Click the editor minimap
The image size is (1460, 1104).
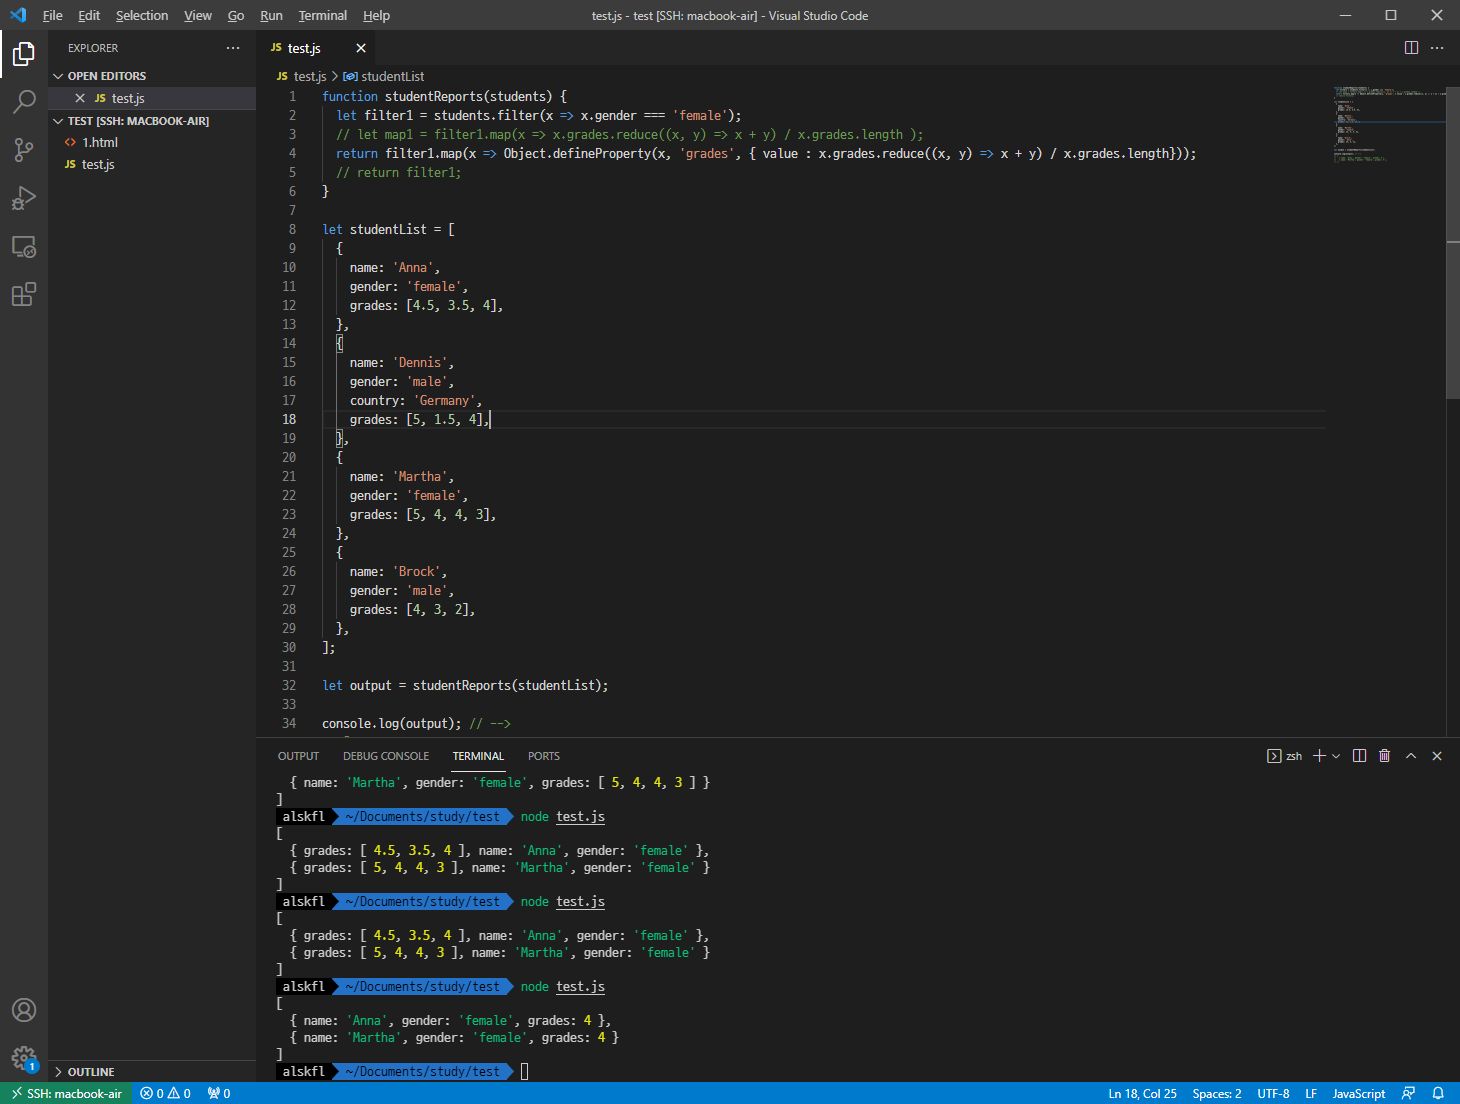pyautogui.click(x=1390, y=125)
